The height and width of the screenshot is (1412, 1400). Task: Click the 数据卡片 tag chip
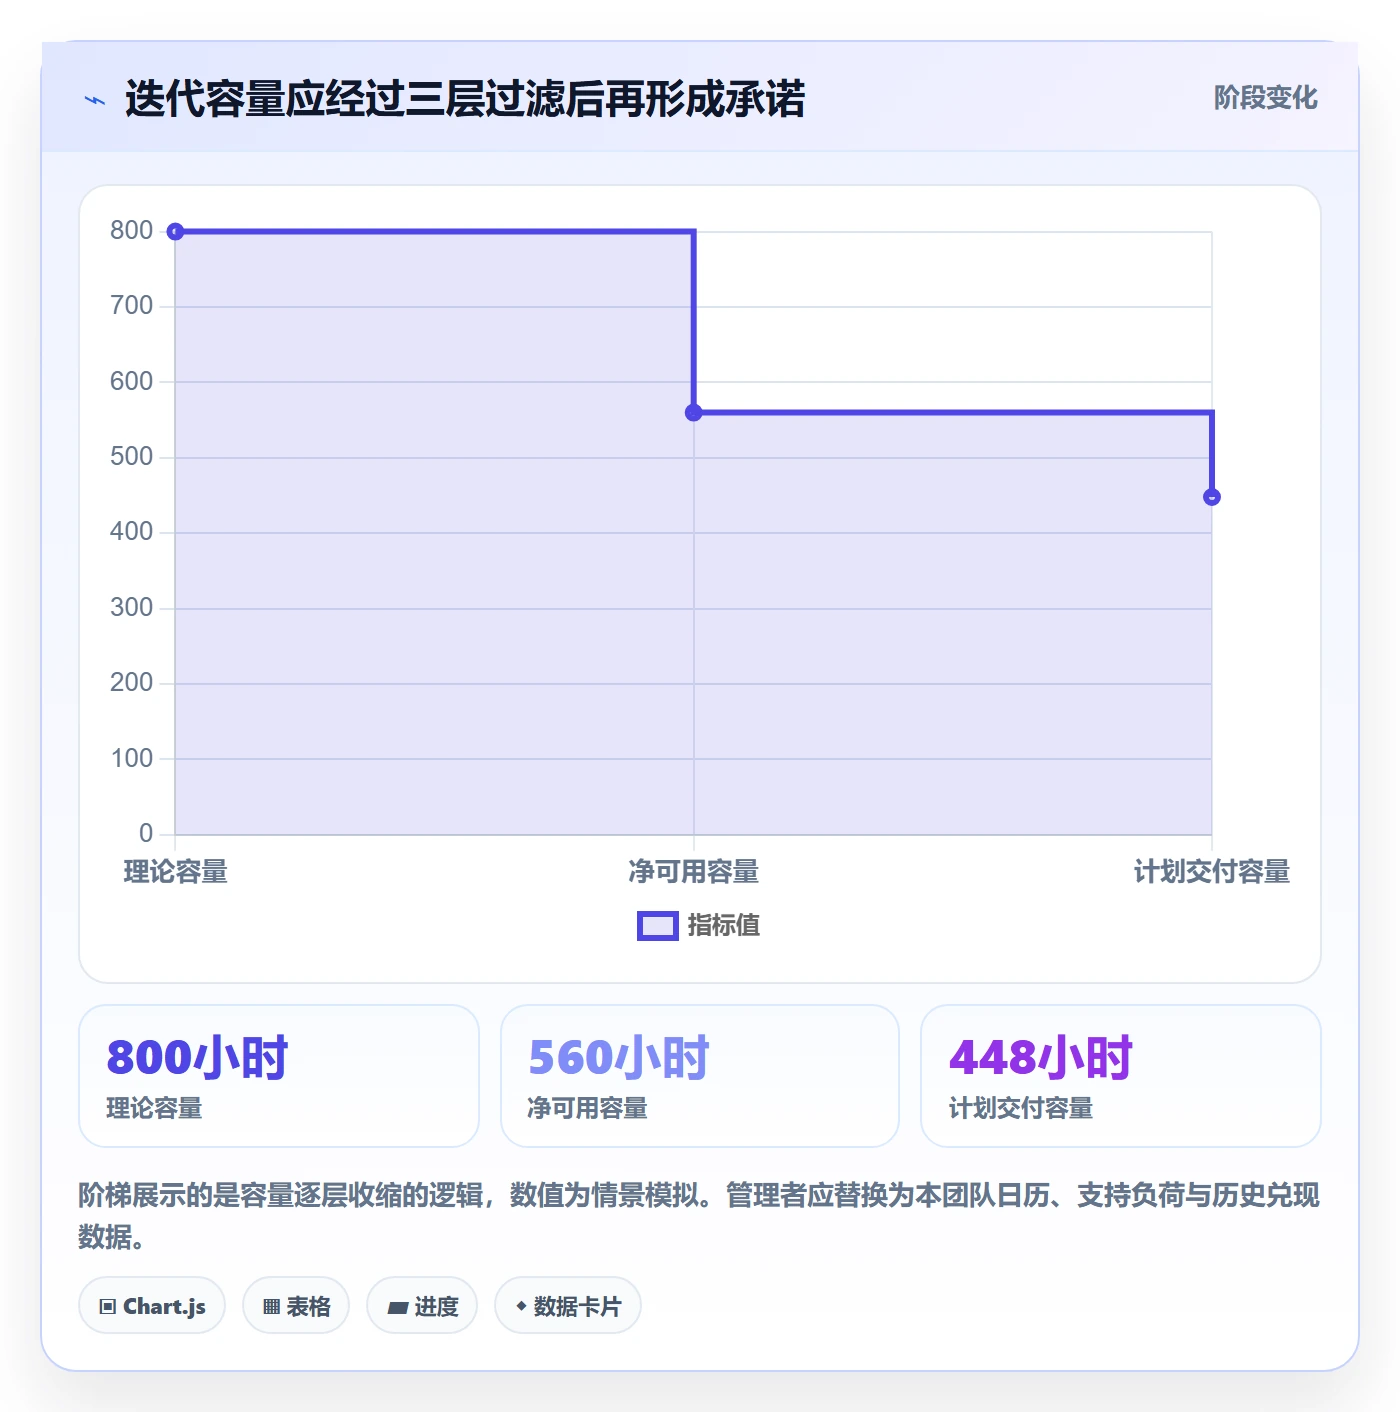[x=568, y=1306]
